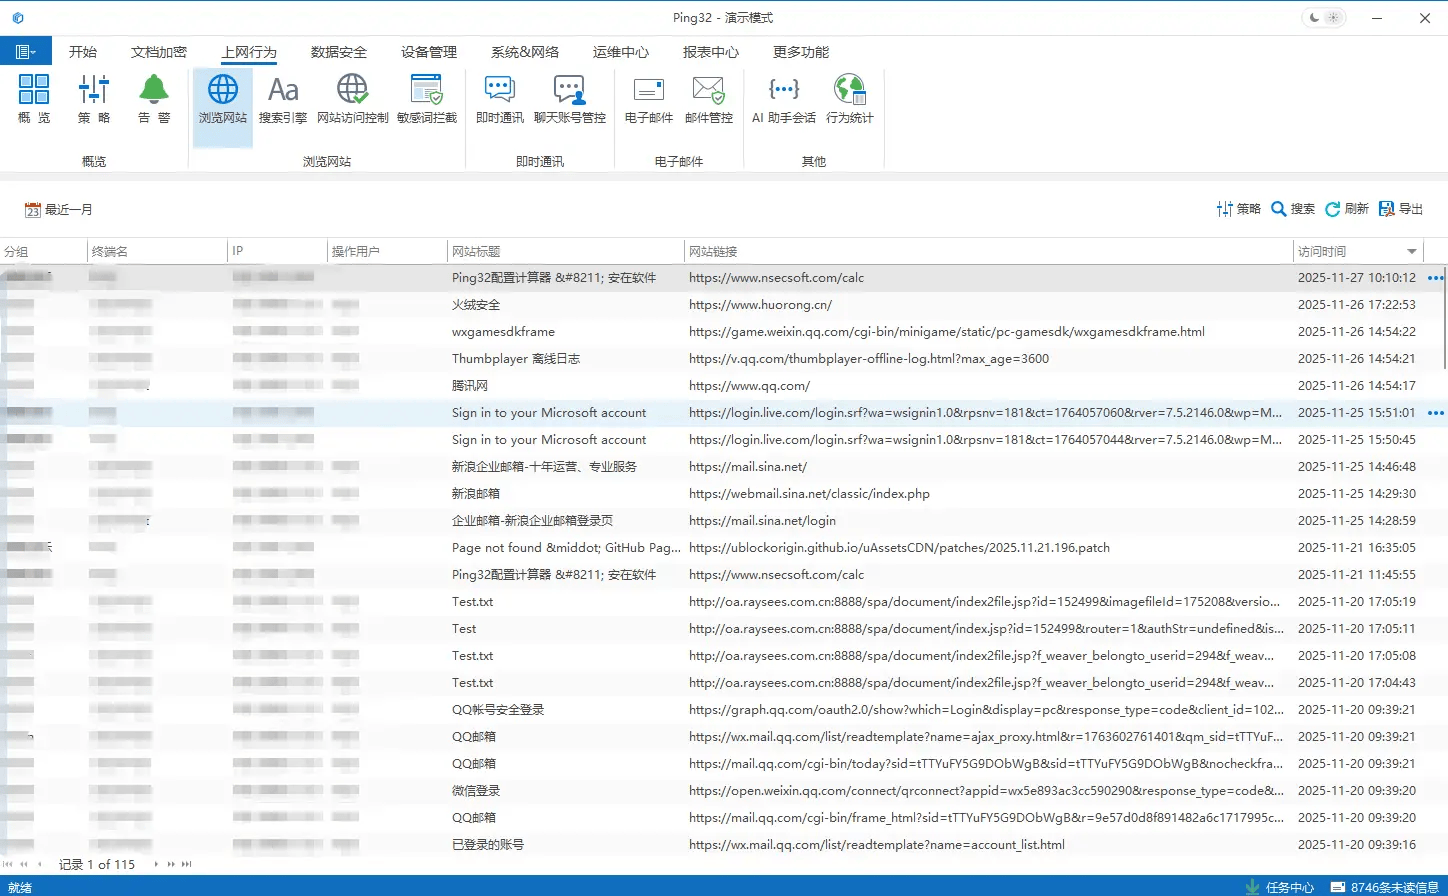This screenshot has height=896, width=1448.
Task: Expand the 访问时间 column sort dropdown
Action: click(x=1412, y=251)
